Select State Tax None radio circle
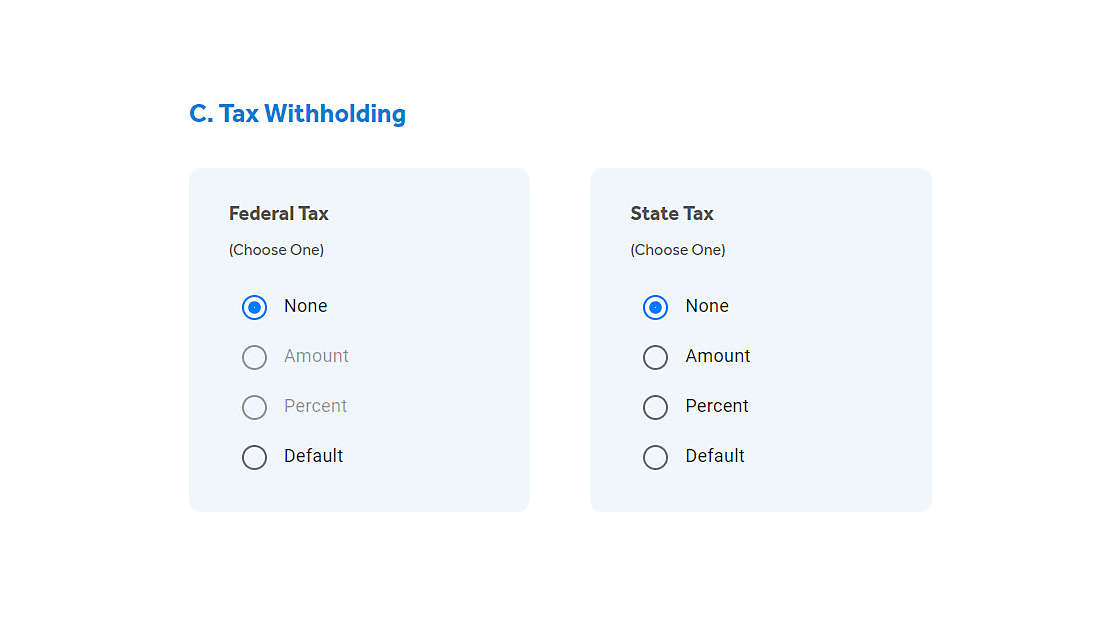This screenshot has height=624, width=1110. pyautogui.click(x=656, y=307)
